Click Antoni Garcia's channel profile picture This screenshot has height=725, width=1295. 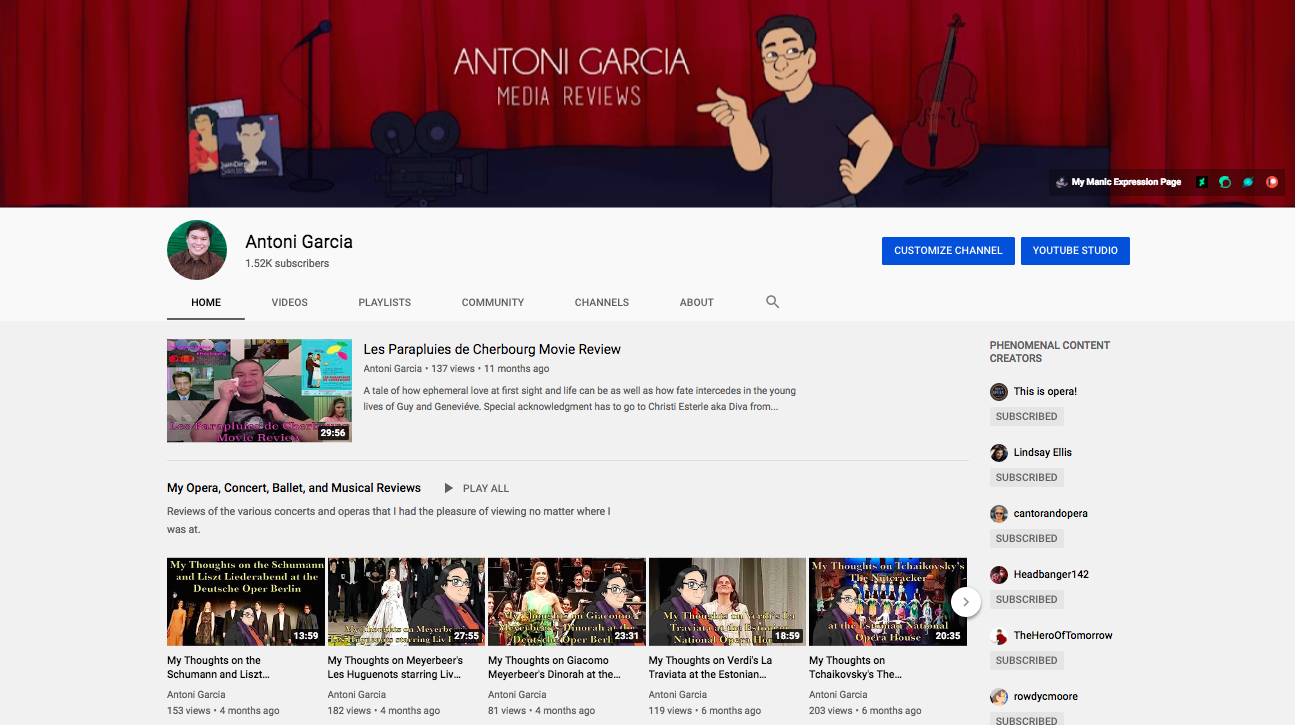pos(197,250)
